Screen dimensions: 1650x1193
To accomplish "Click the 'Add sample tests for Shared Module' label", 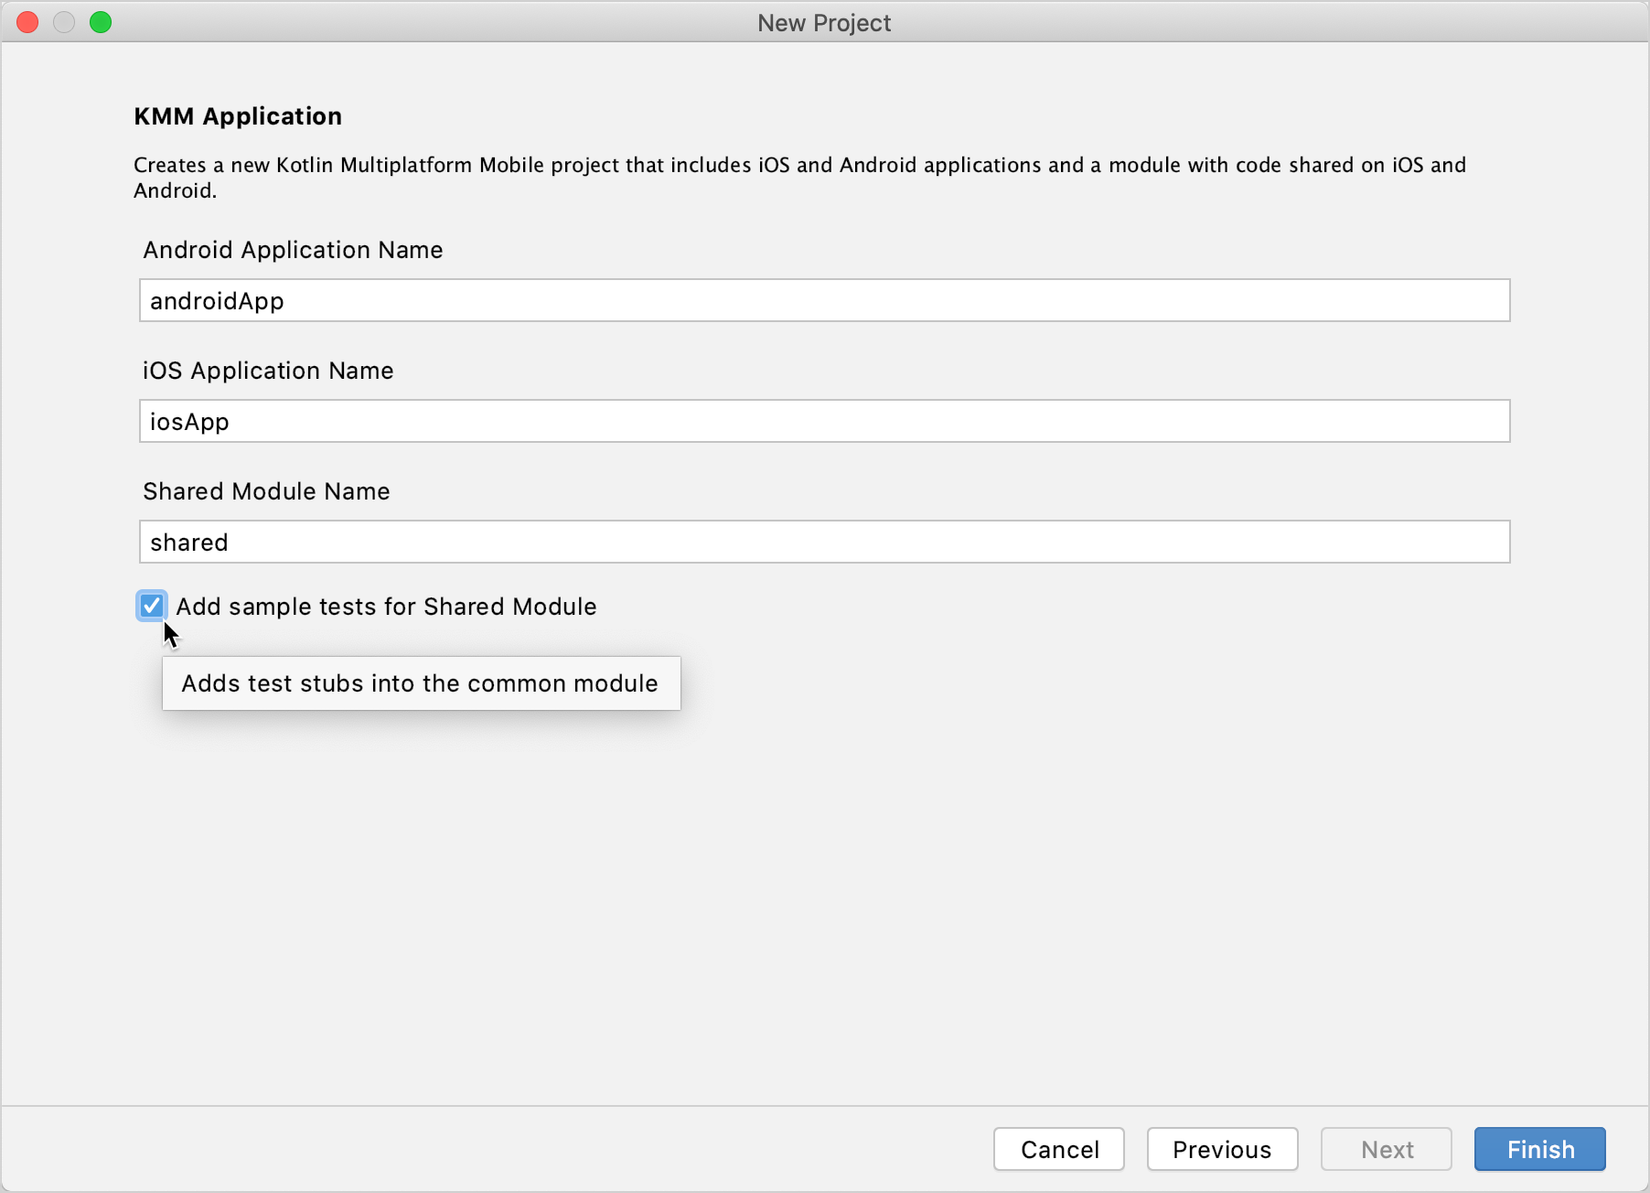I will pyautogui.click(x=386, y=607).
